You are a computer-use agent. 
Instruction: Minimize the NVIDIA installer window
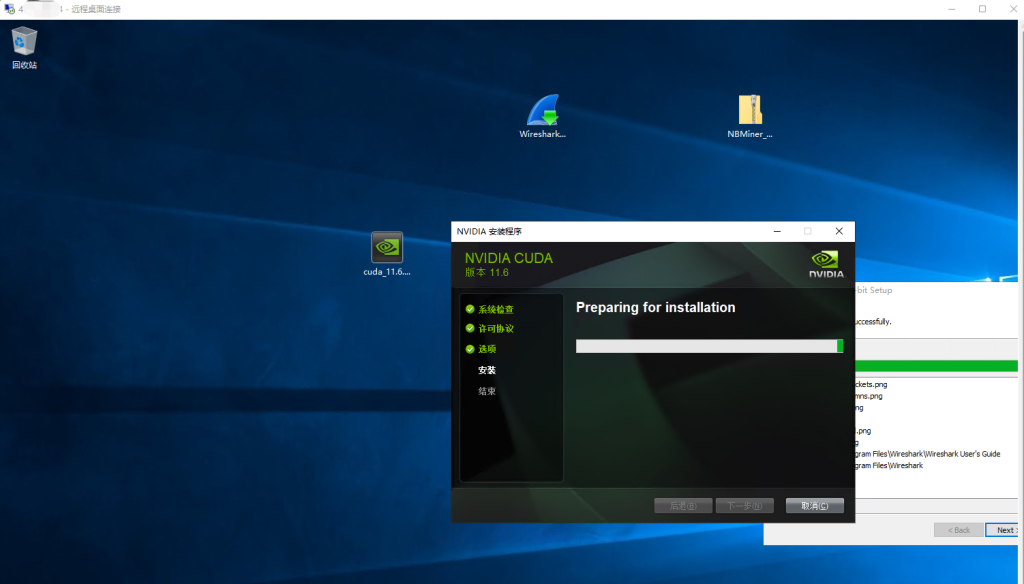[777, 231]
